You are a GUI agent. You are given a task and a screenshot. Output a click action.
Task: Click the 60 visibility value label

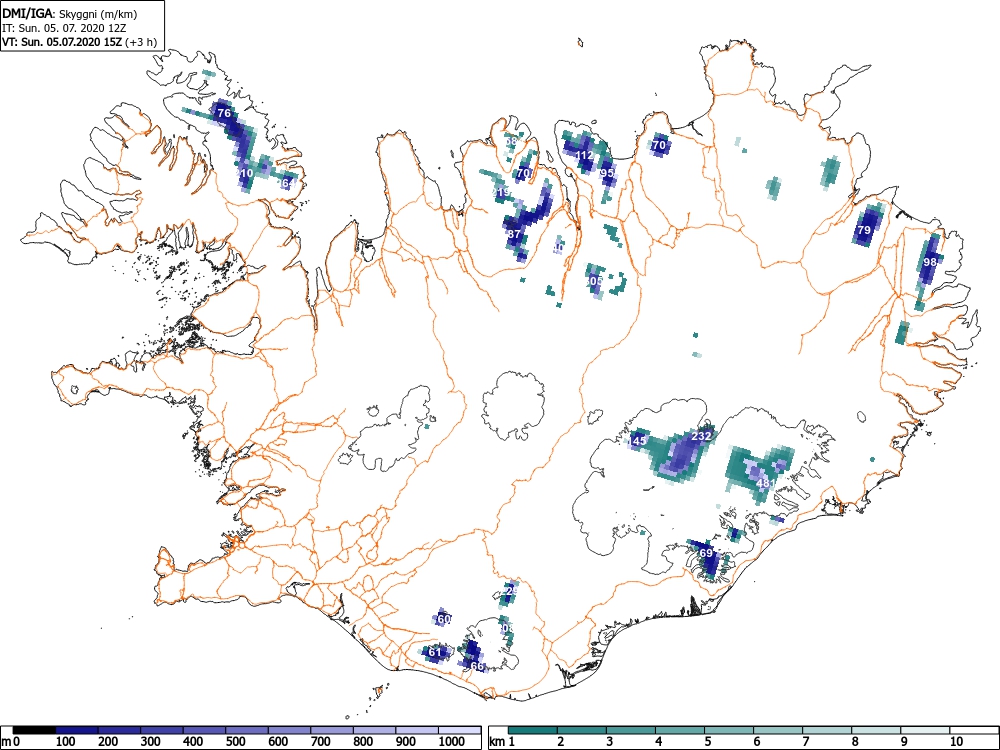pyautogui.click(x=444, y=619)
